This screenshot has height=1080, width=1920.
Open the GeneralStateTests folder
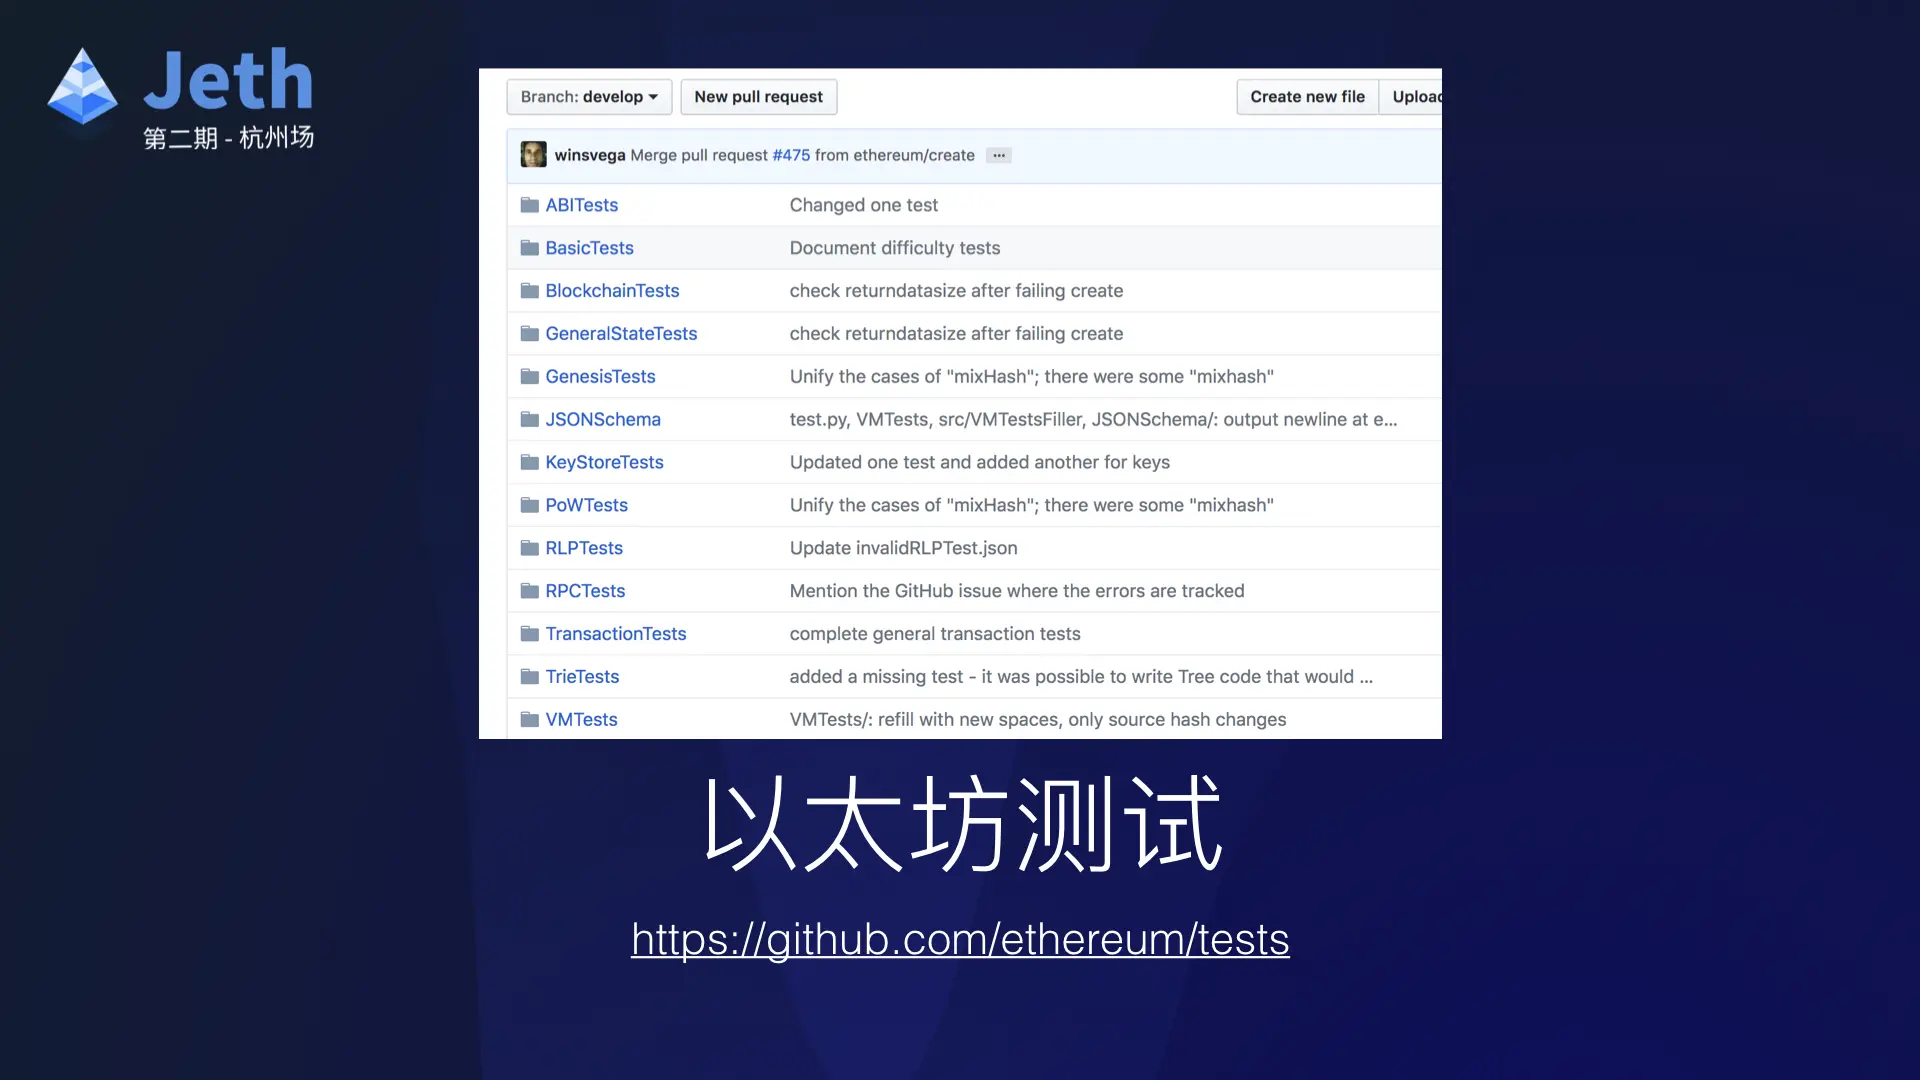click(621, 334)
